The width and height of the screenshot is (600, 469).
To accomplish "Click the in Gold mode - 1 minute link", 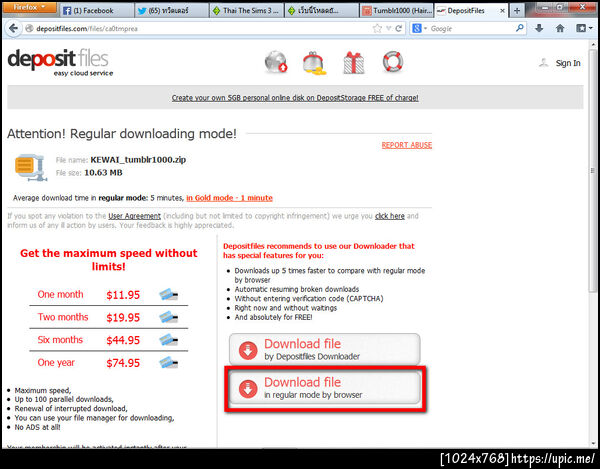I will (229, 198).
